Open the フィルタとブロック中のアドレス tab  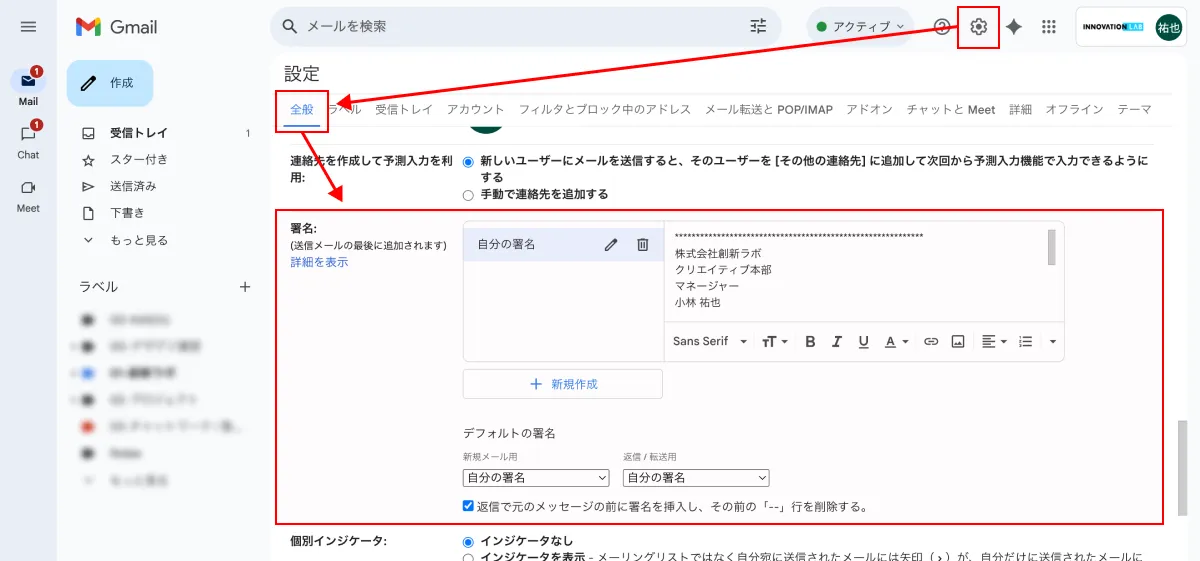604,109
